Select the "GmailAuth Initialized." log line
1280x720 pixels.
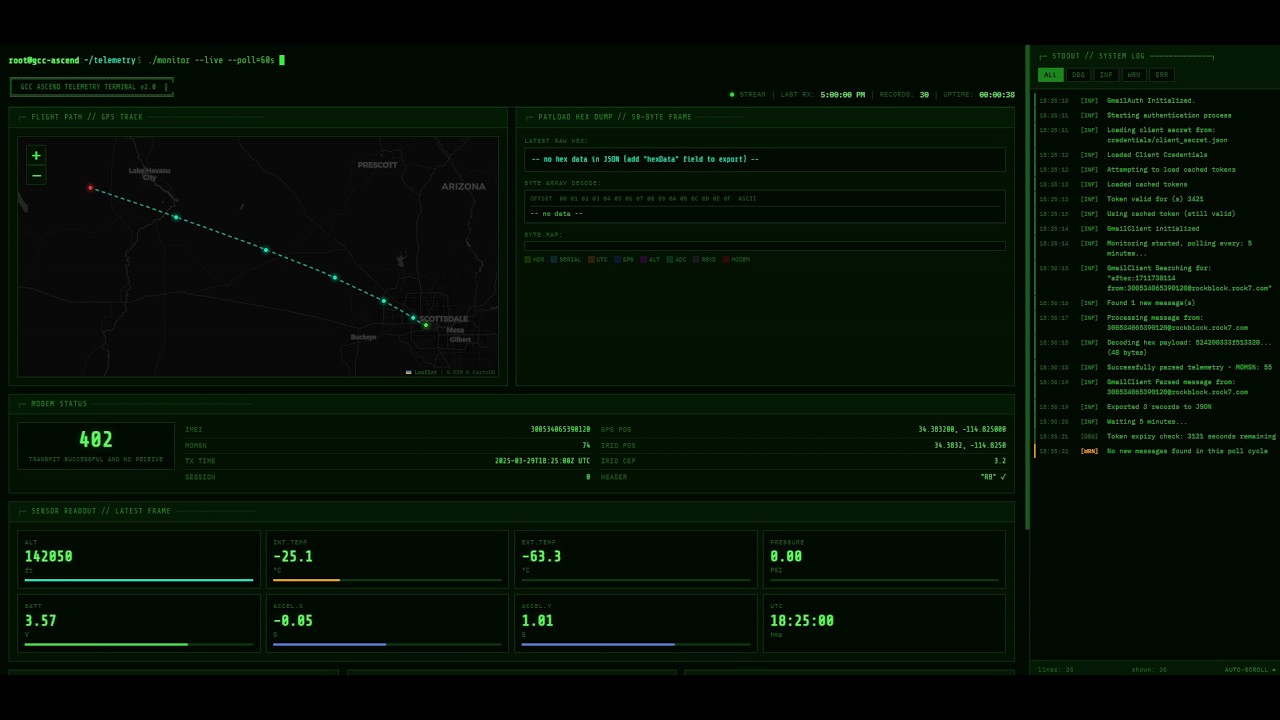(x=1156, y=100)
